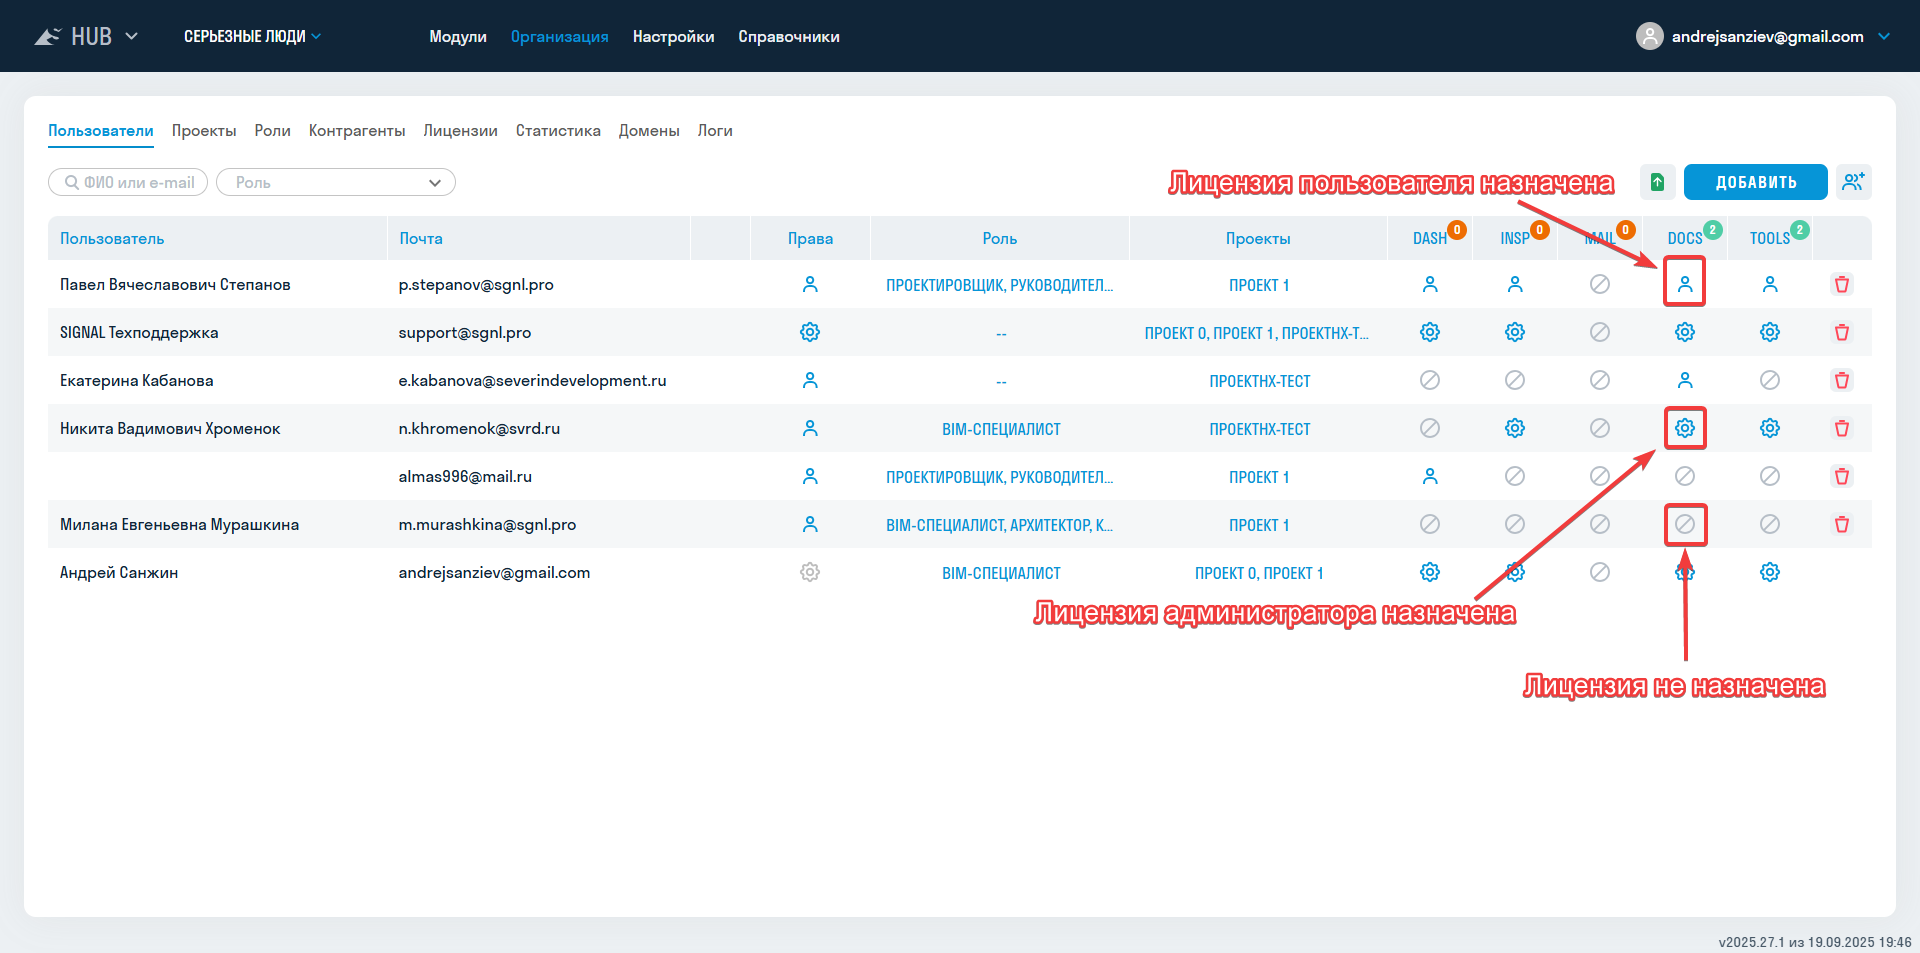Viewport: 1920px width, 953px height.
Task: Open the Настройки menu item
Action: coord(673,37)
